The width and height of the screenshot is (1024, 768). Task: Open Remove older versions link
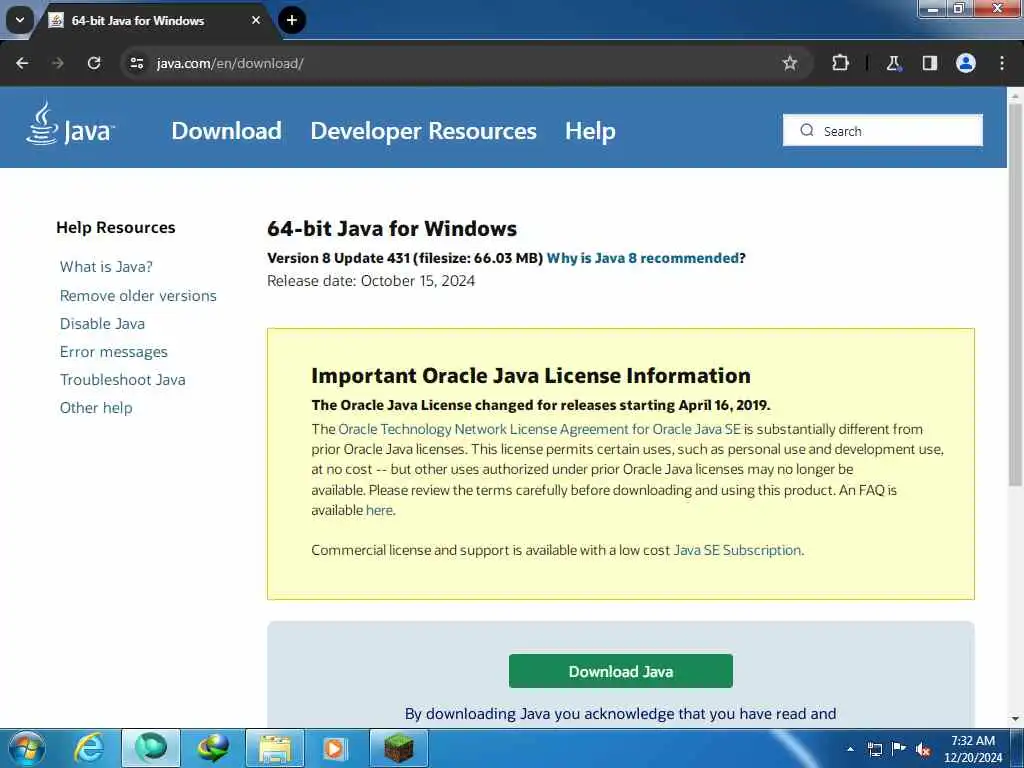(138, 296)
